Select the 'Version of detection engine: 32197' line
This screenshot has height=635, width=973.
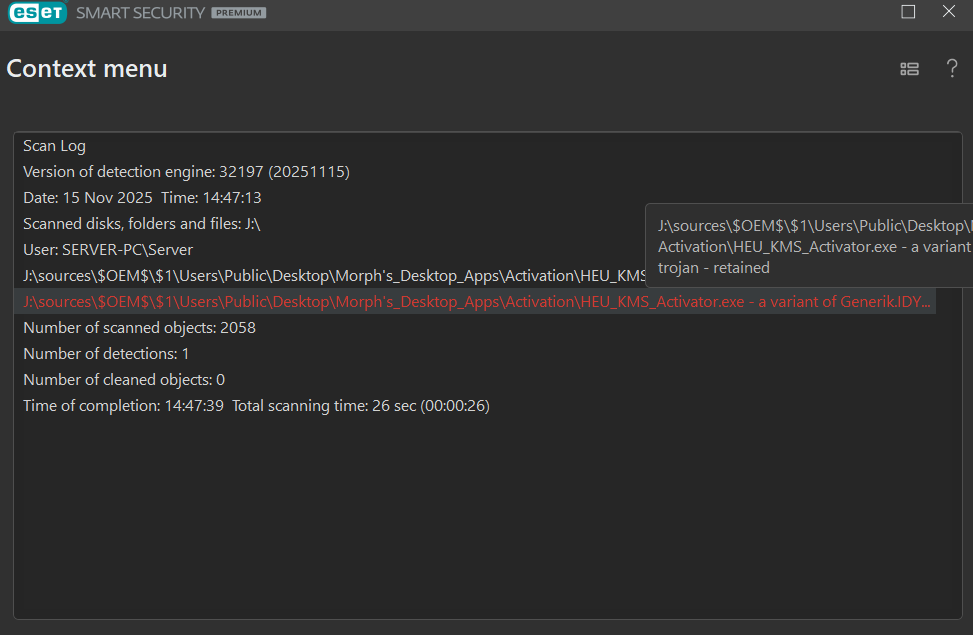(186, 172)
